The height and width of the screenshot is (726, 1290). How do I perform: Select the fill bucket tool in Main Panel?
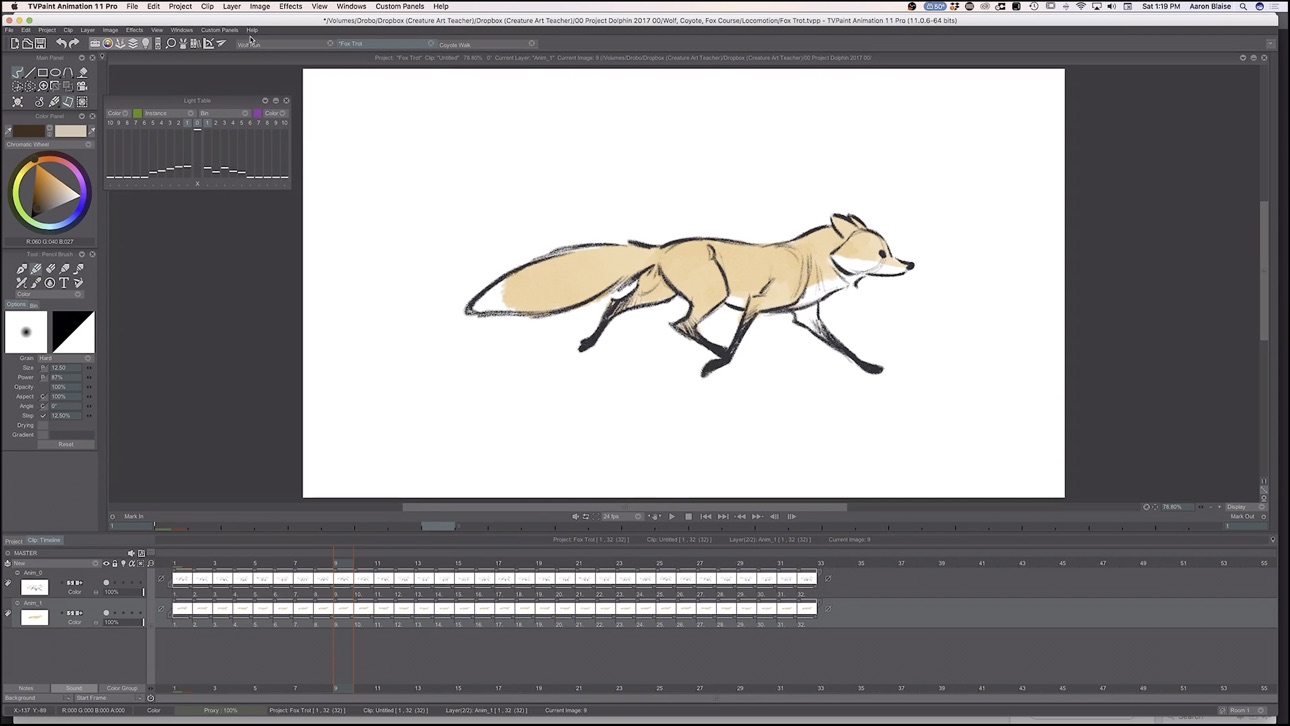(x=83, y=72)
